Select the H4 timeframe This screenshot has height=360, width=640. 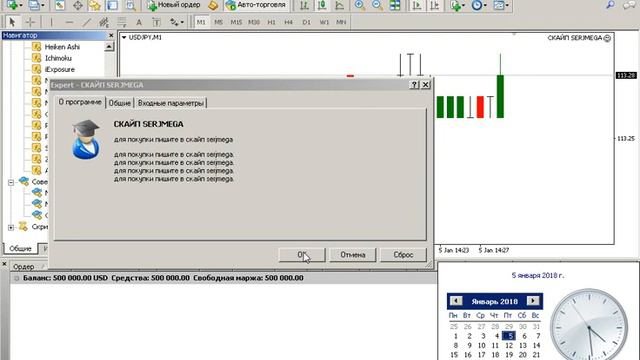tap(289, 22)
